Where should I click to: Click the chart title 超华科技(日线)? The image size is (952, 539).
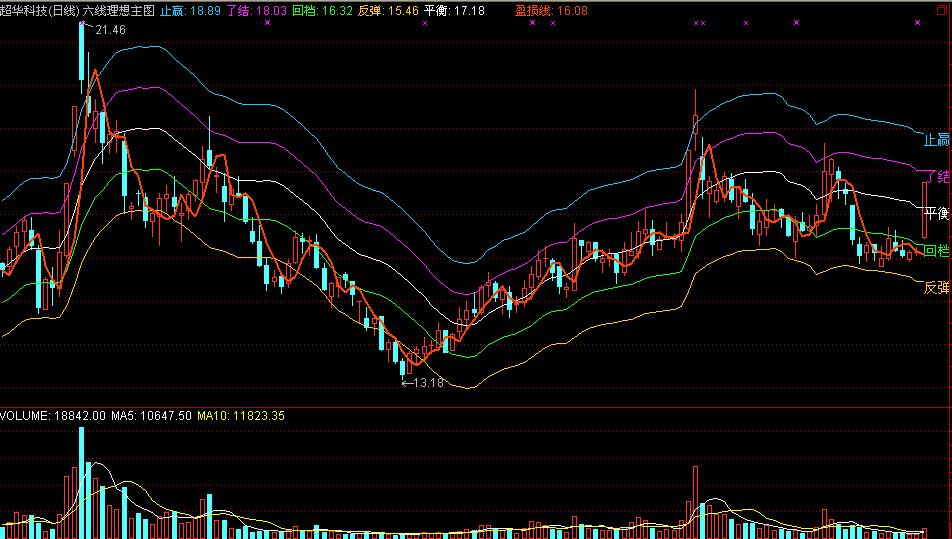click(40, 10)
